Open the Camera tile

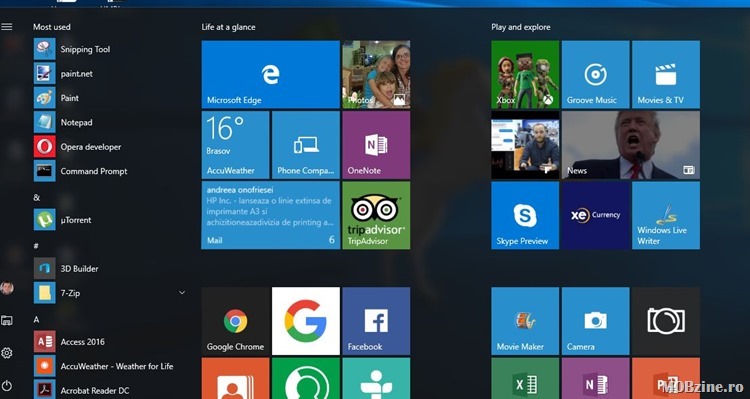596,321
